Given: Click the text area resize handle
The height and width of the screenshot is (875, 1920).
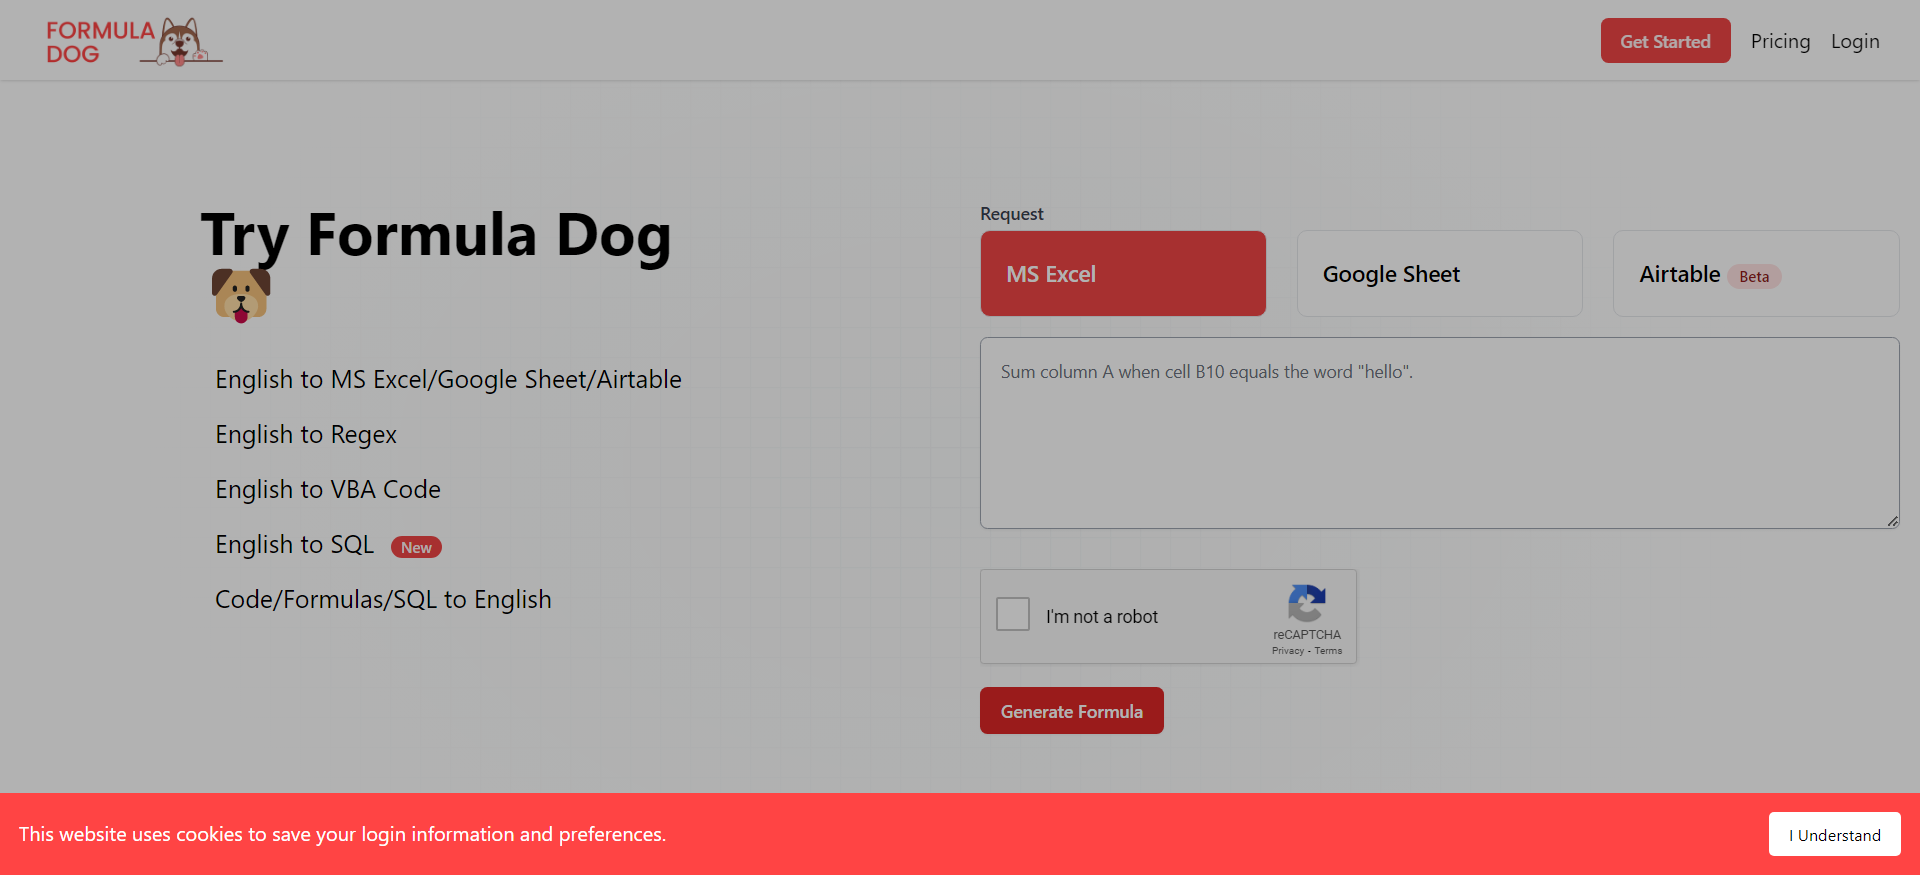Looking at the screenshot, I should tap(1892, 521).
